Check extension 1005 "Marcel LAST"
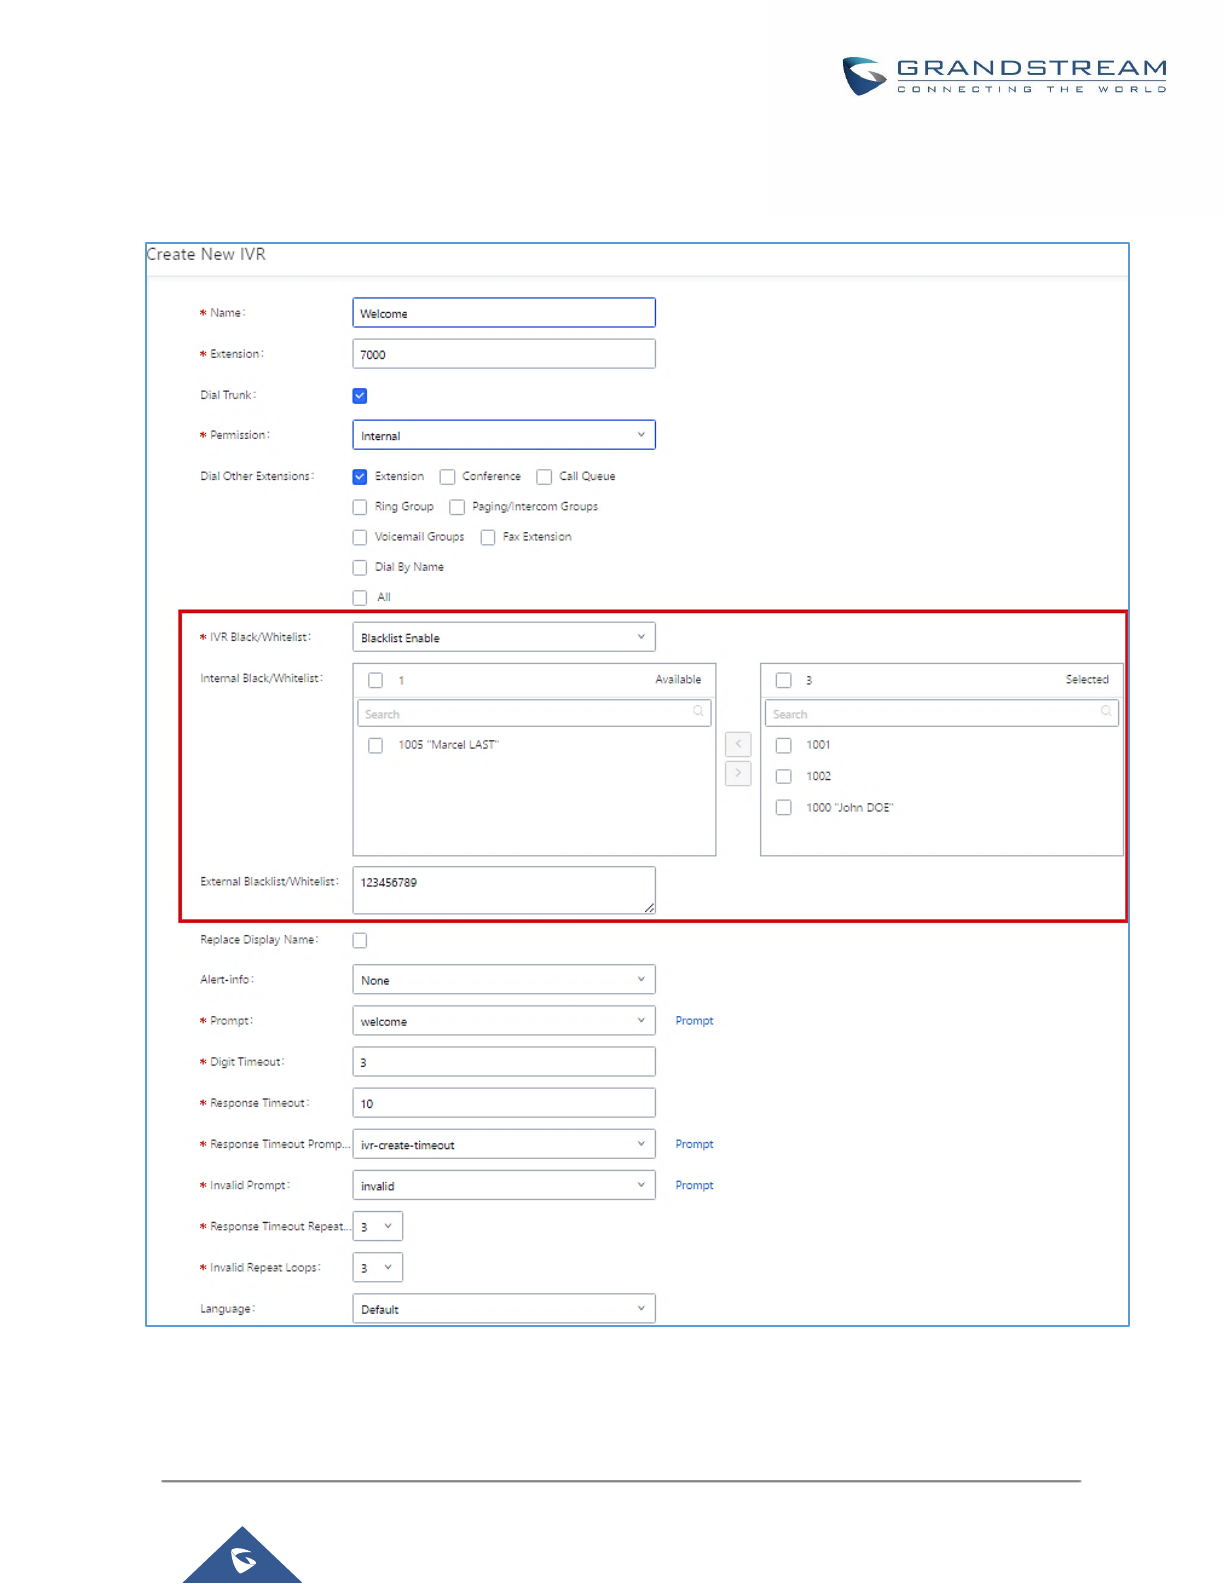The image size is (1224, 1584). 376,745
